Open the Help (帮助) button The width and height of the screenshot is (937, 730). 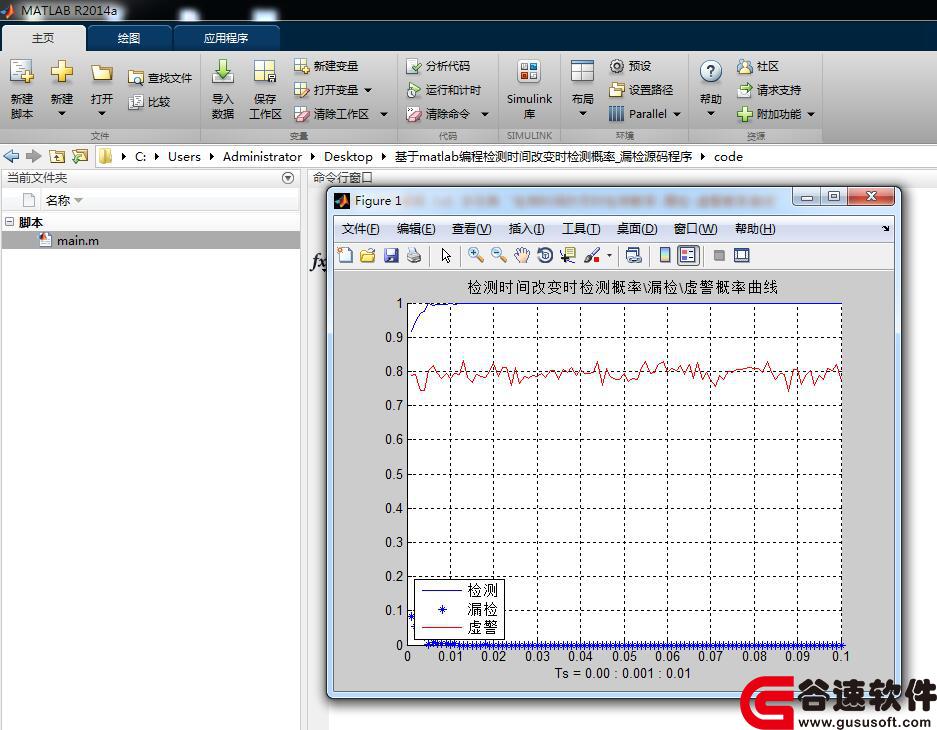pyautogui.click(x=711, y=88)
